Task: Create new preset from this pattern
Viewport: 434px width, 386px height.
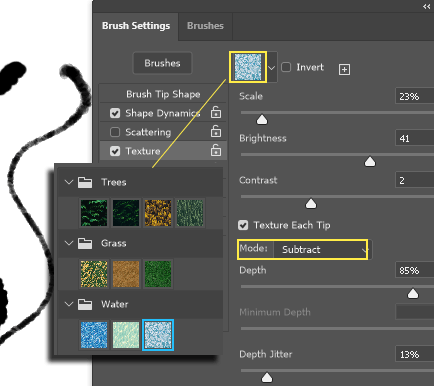Action: coord(344,70)
